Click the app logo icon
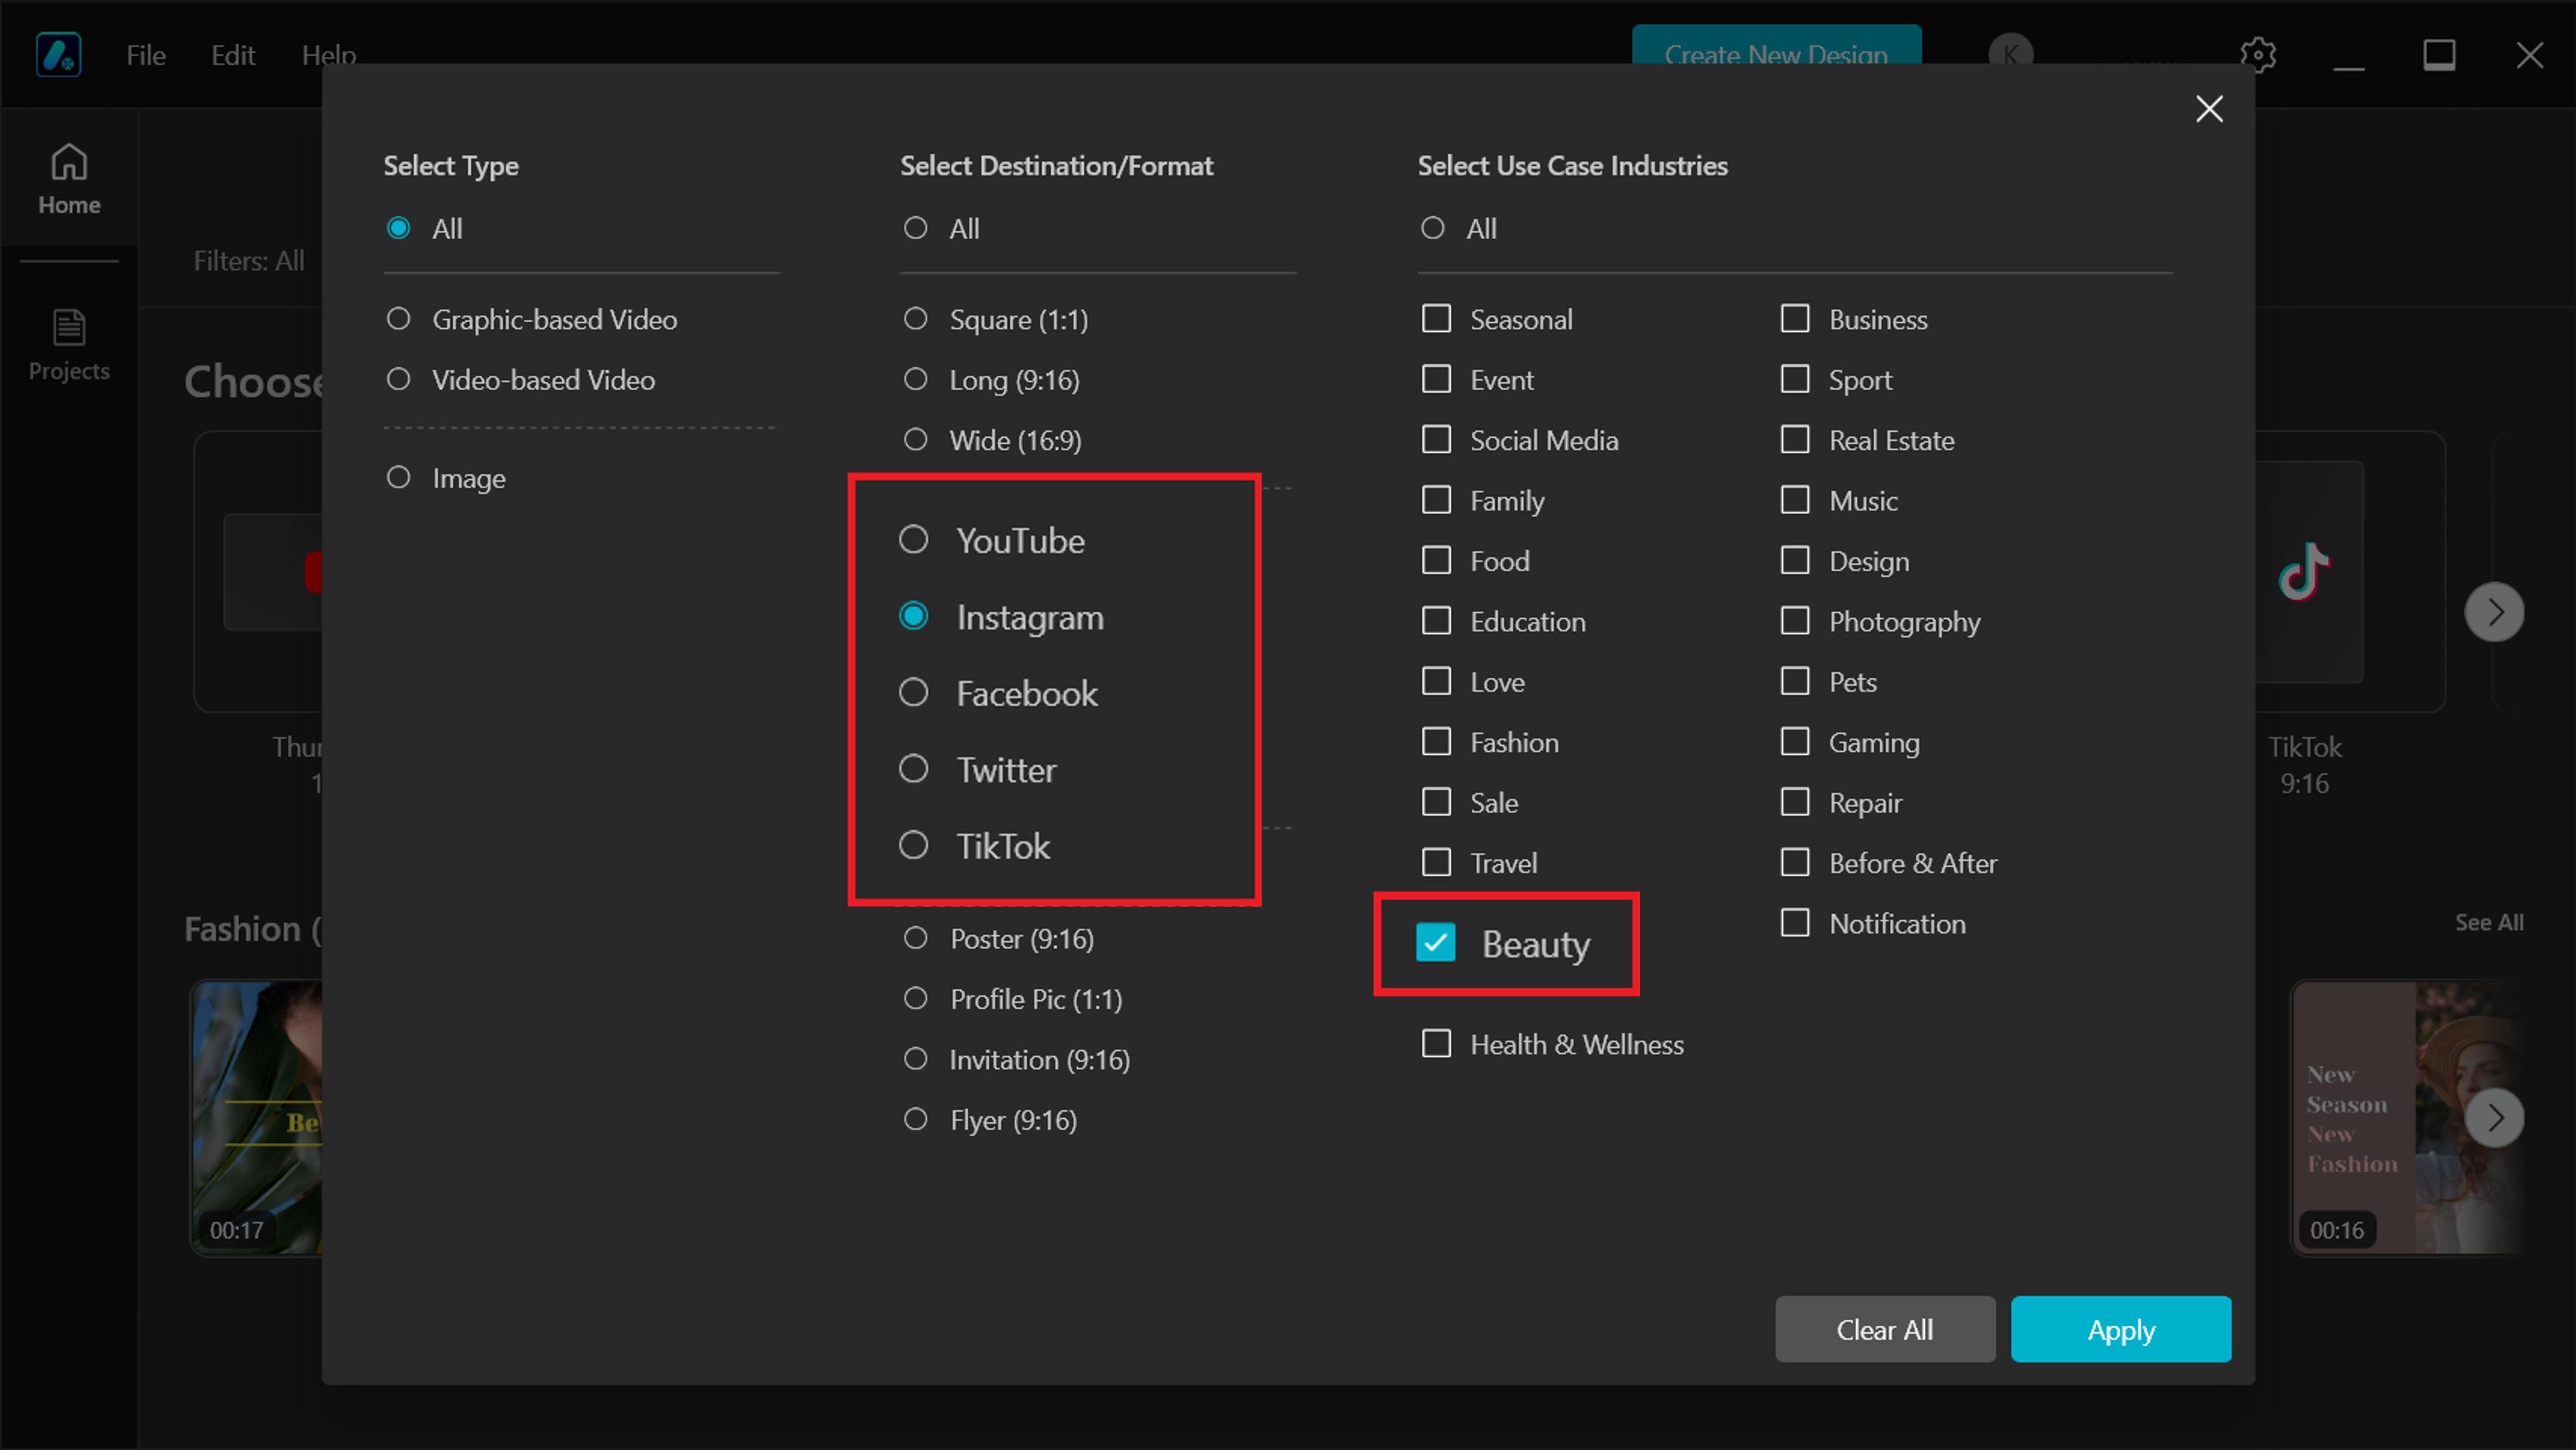This screenshot has height=1450, width=2576. pyautogui.click(x=58, y=54)
